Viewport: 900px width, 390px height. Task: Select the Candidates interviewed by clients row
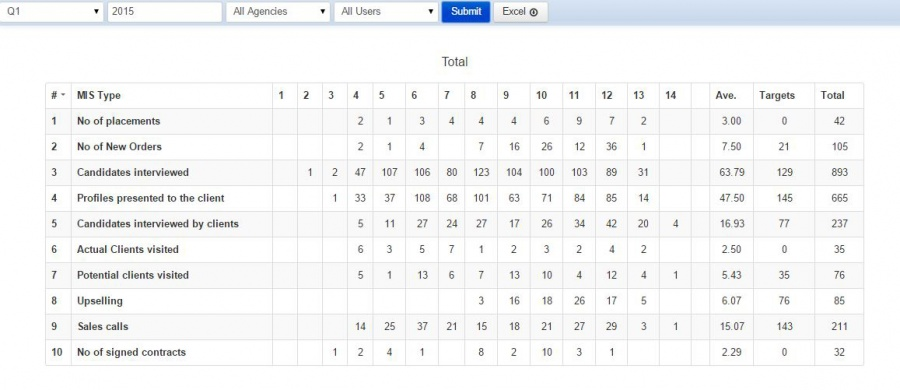point(454,224)
